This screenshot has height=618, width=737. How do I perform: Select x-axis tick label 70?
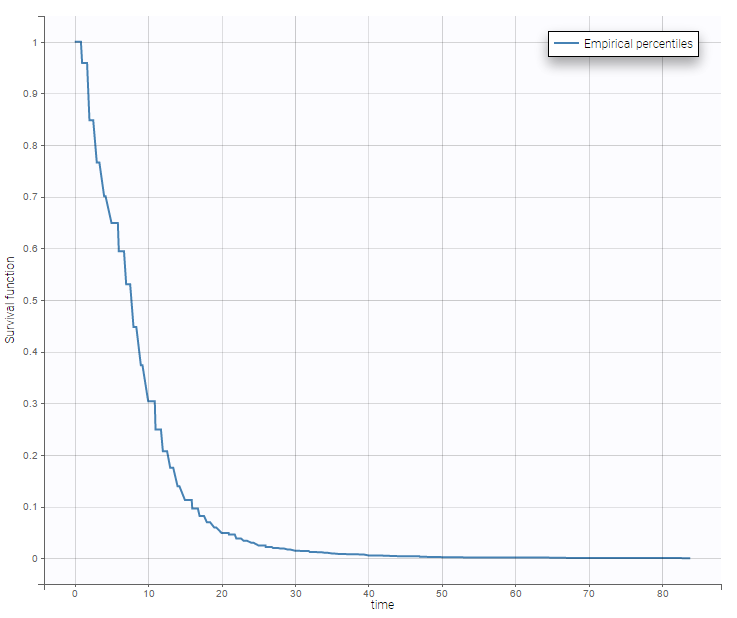coord(588,594)
